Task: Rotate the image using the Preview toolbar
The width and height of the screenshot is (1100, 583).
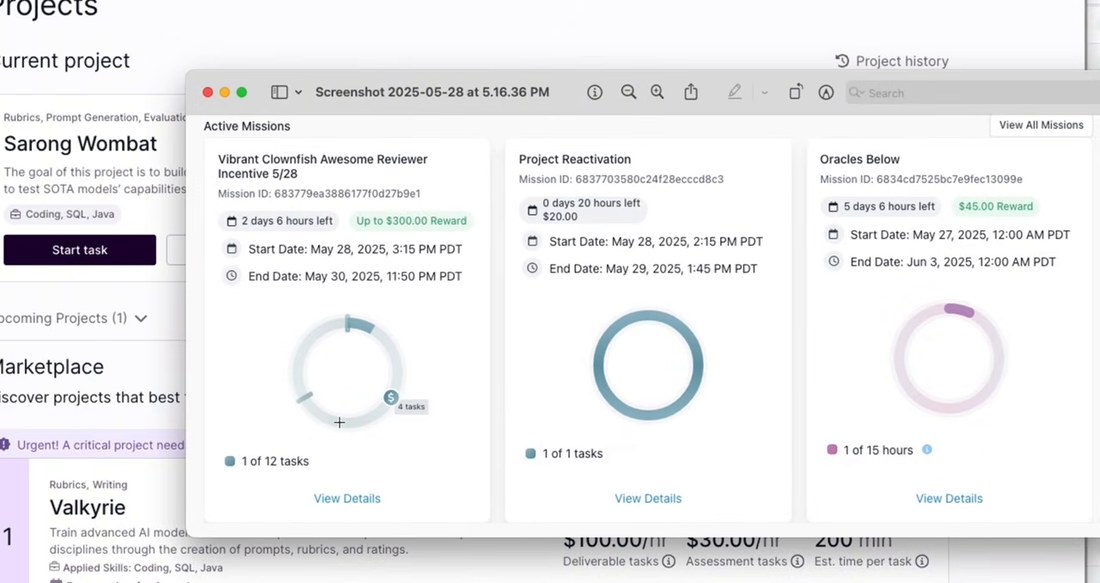Action: click(796, 92)
